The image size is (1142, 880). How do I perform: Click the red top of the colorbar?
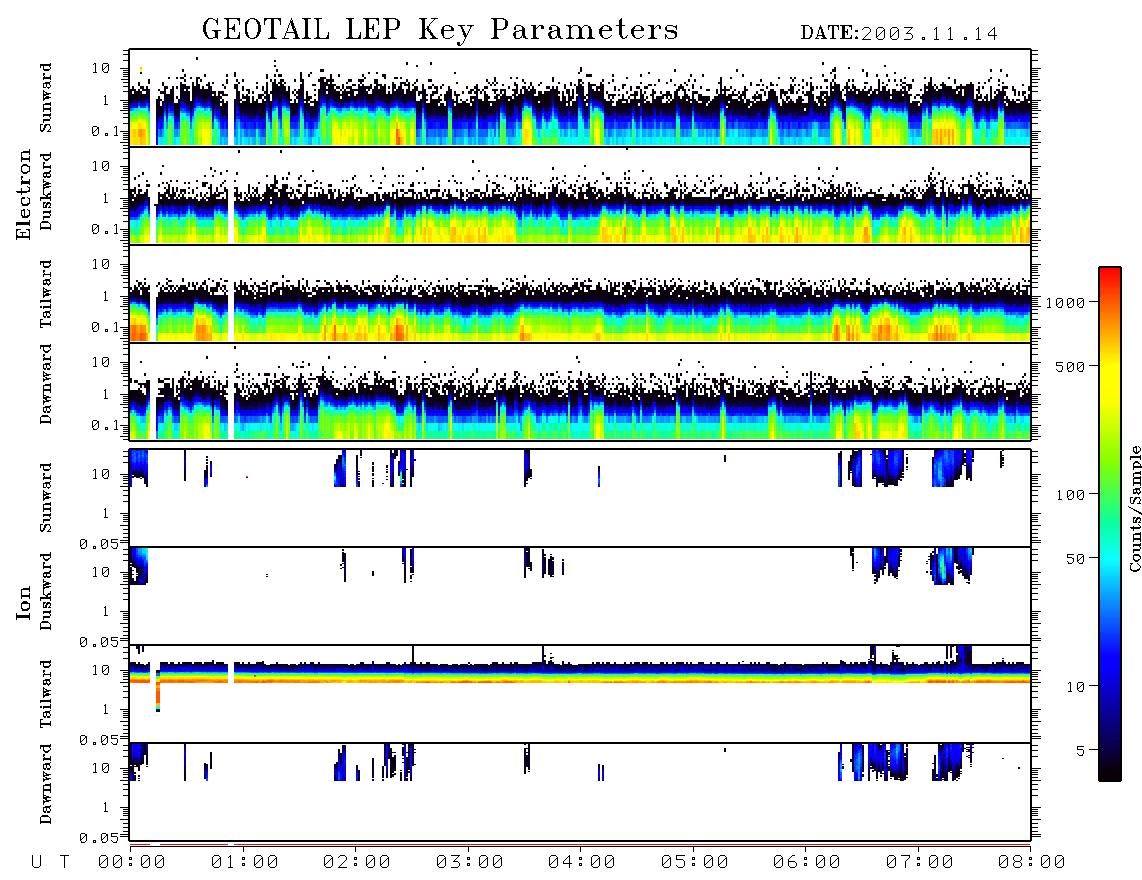click(x=1110, y=277)
